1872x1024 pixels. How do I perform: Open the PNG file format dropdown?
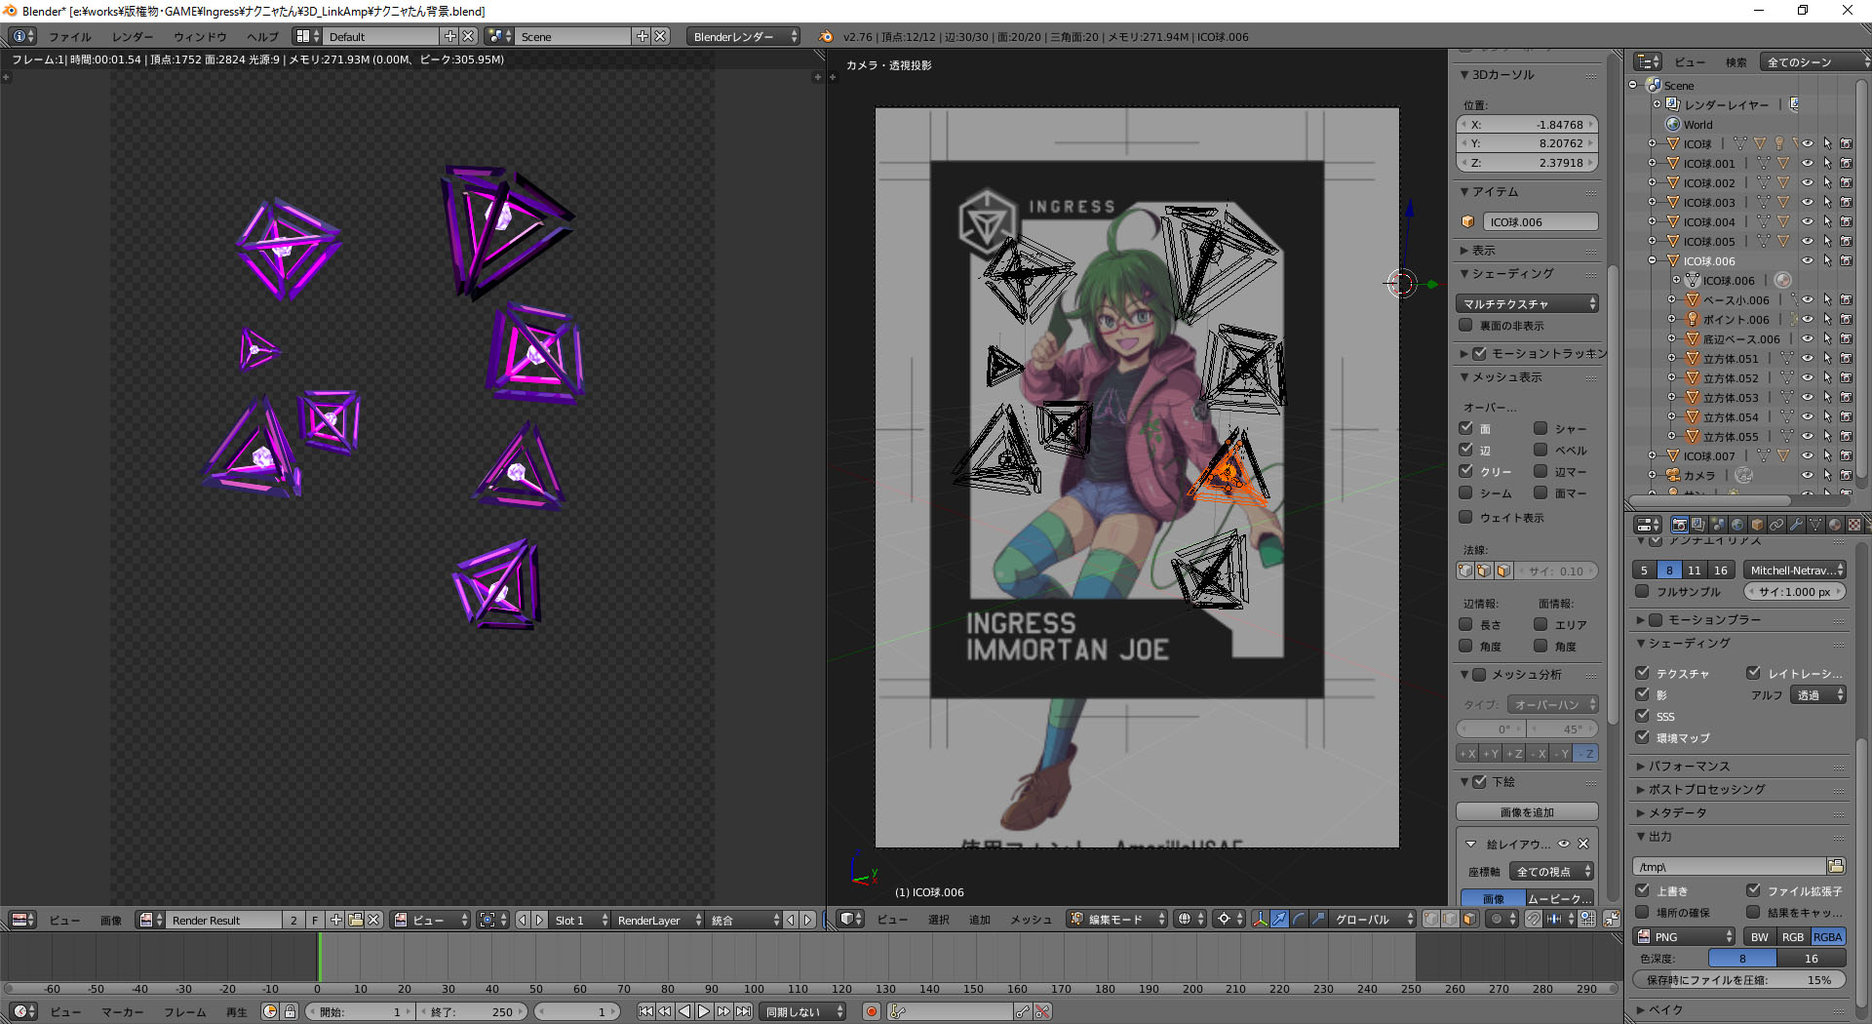(x=1684, y=937)
